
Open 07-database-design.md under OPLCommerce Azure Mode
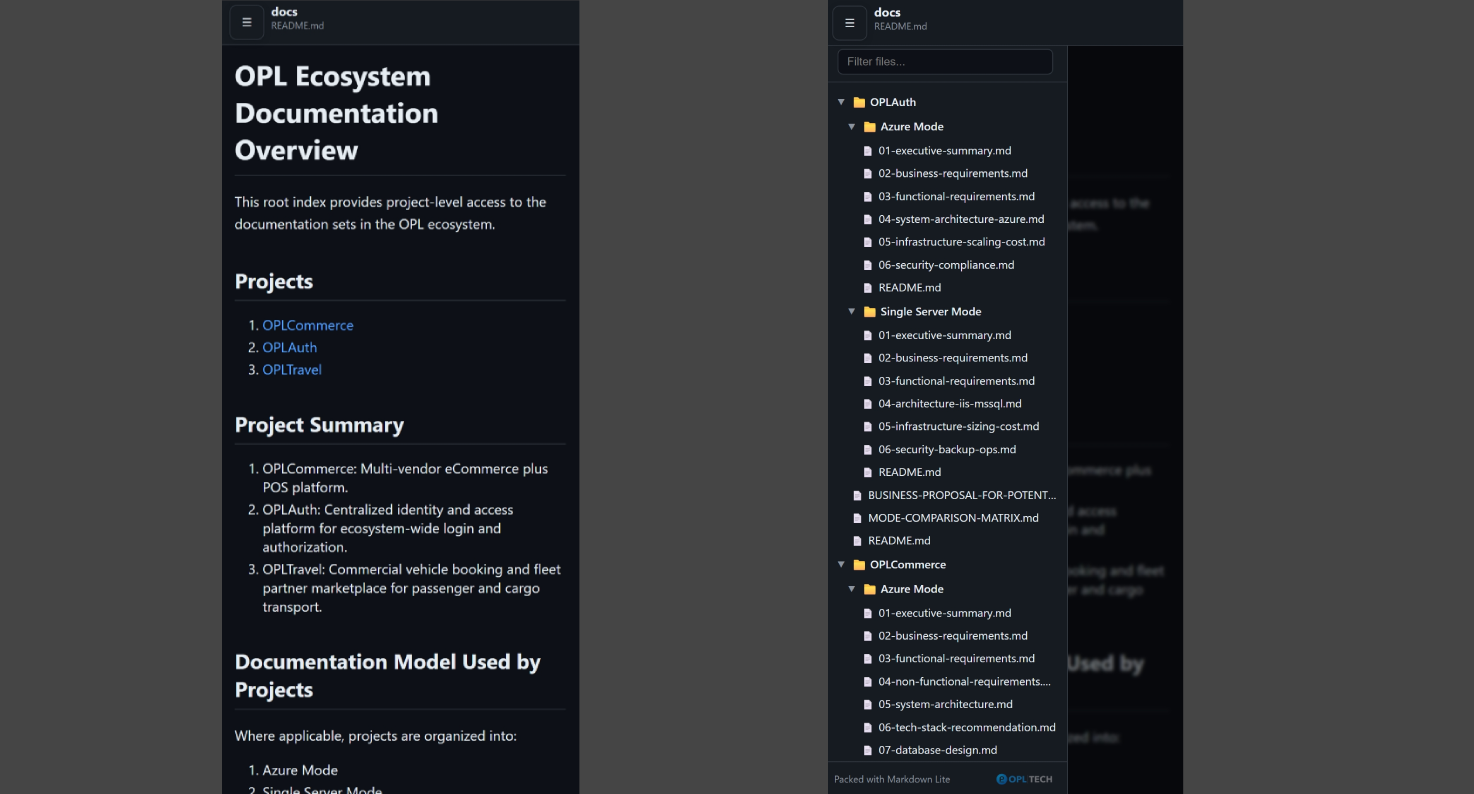point(937,750)
